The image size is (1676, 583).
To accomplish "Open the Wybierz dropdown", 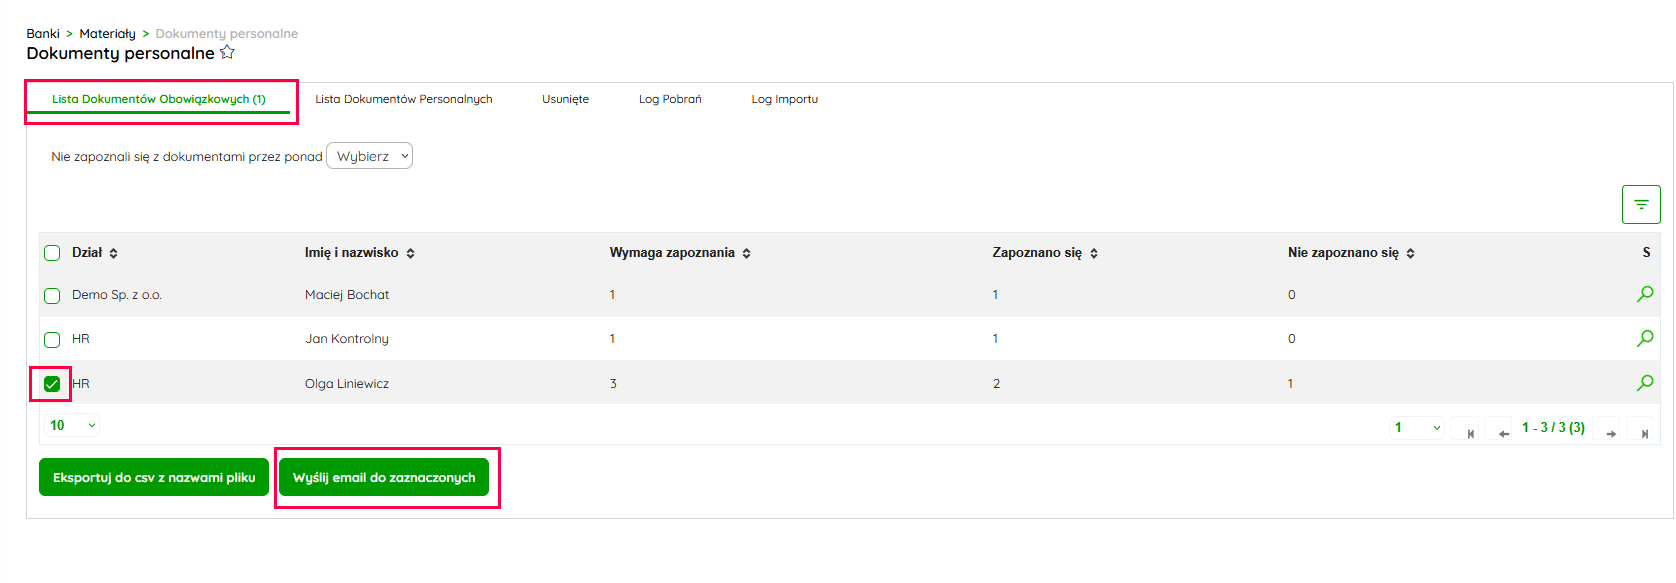I will coord(369,156).
